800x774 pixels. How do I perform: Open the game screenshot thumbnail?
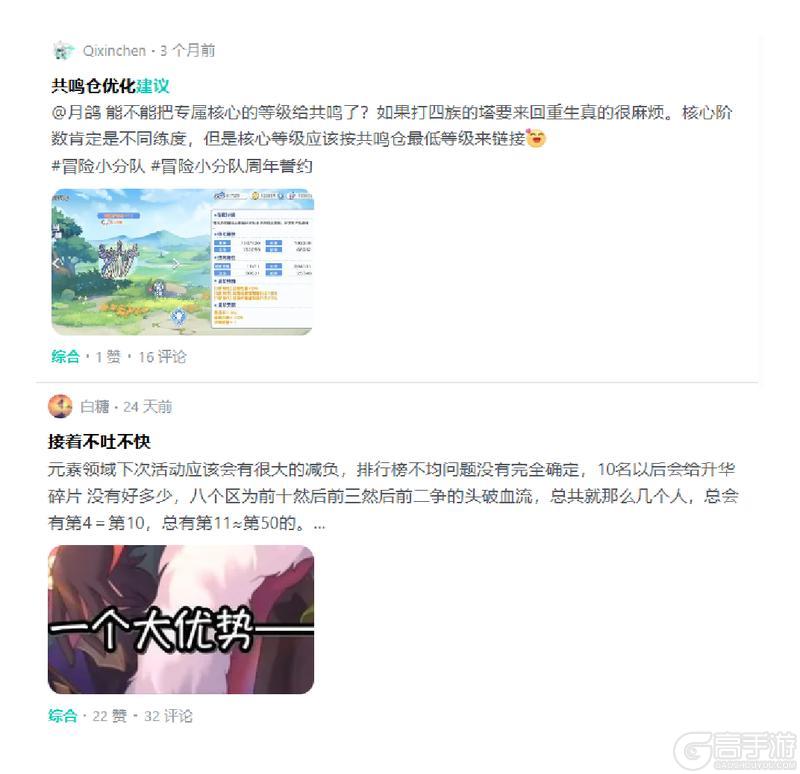(x=182, y=262)
